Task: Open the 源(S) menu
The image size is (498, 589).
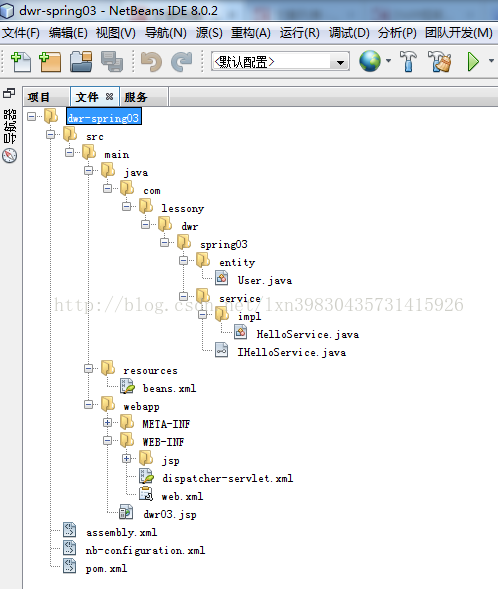Action: (x=209, y=33)
